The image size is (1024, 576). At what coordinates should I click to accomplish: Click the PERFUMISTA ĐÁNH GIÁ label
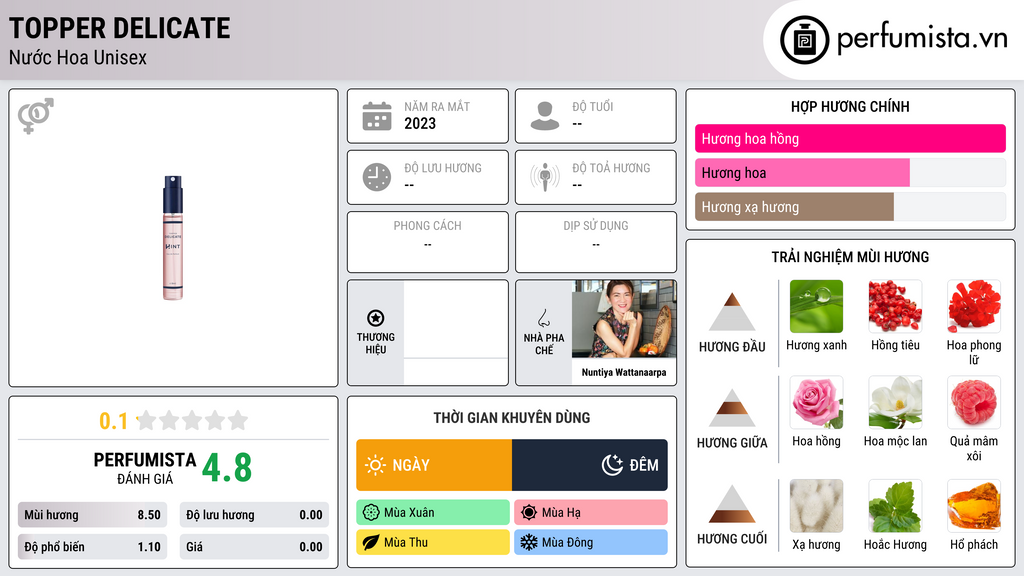point(144,468)
